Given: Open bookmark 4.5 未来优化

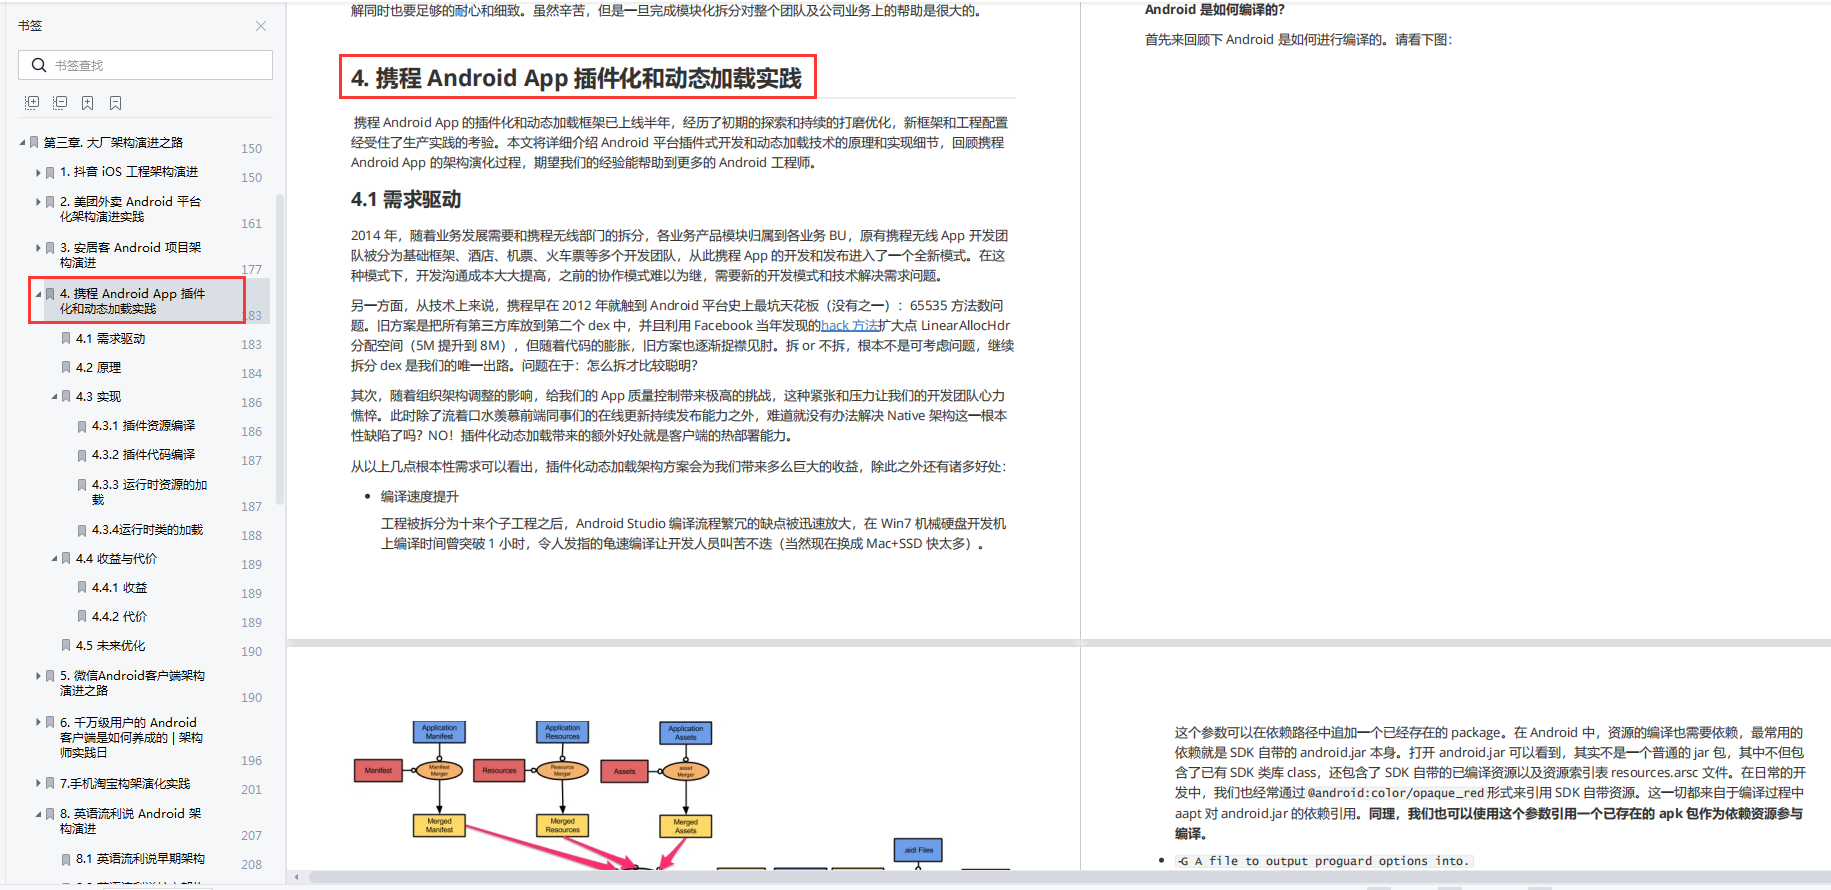Looking at the screenshot, I should (x=110, y=646).
